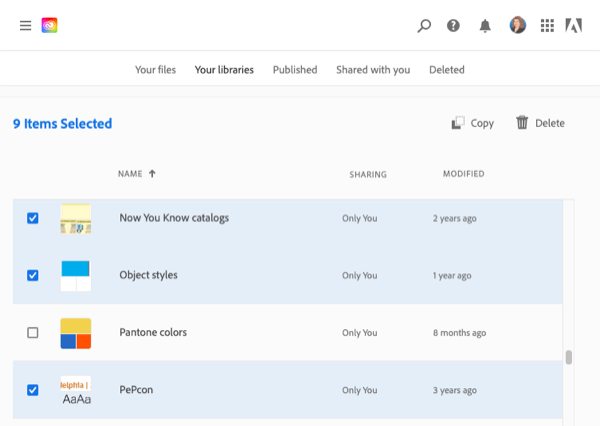Open the Now You Know catalogs thumbnail
This screenshot has height=426, width=600.
tap(76, 219)
